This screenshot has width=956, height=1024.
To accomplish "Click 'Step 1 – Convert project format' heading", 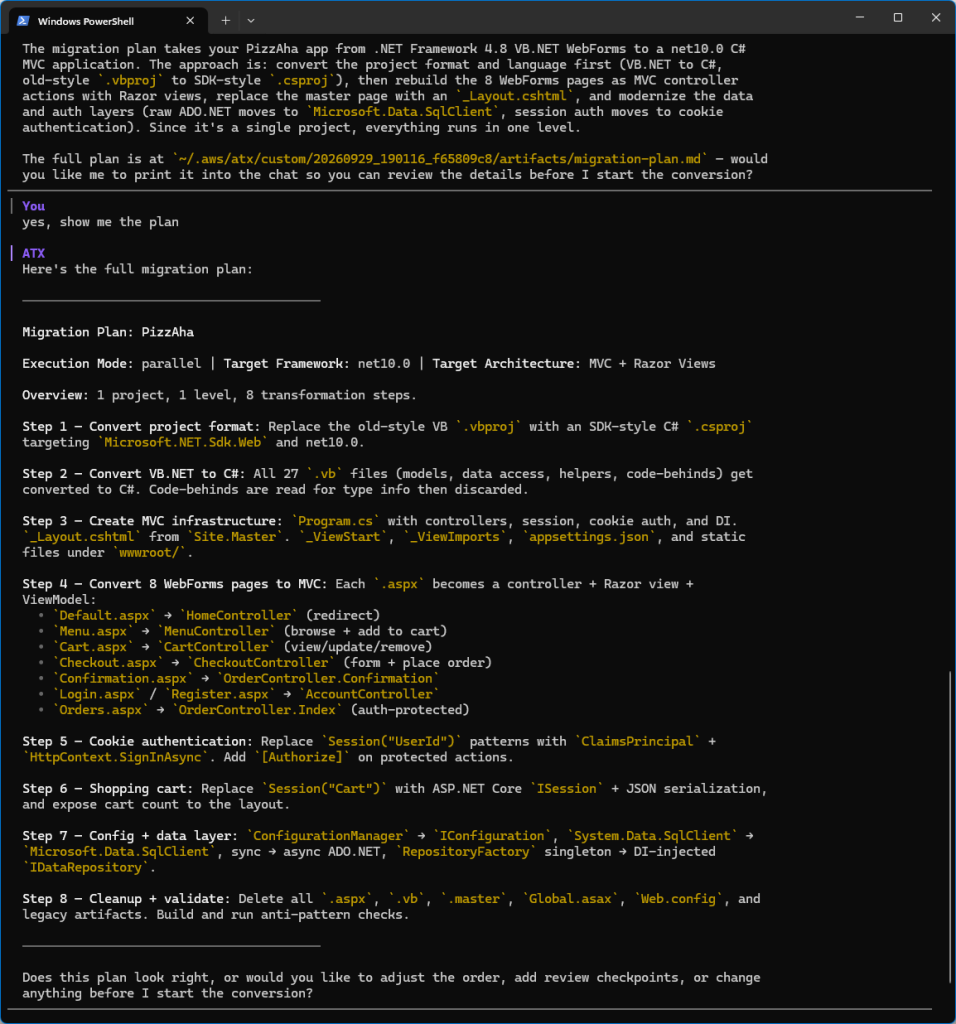I will 141,426.
